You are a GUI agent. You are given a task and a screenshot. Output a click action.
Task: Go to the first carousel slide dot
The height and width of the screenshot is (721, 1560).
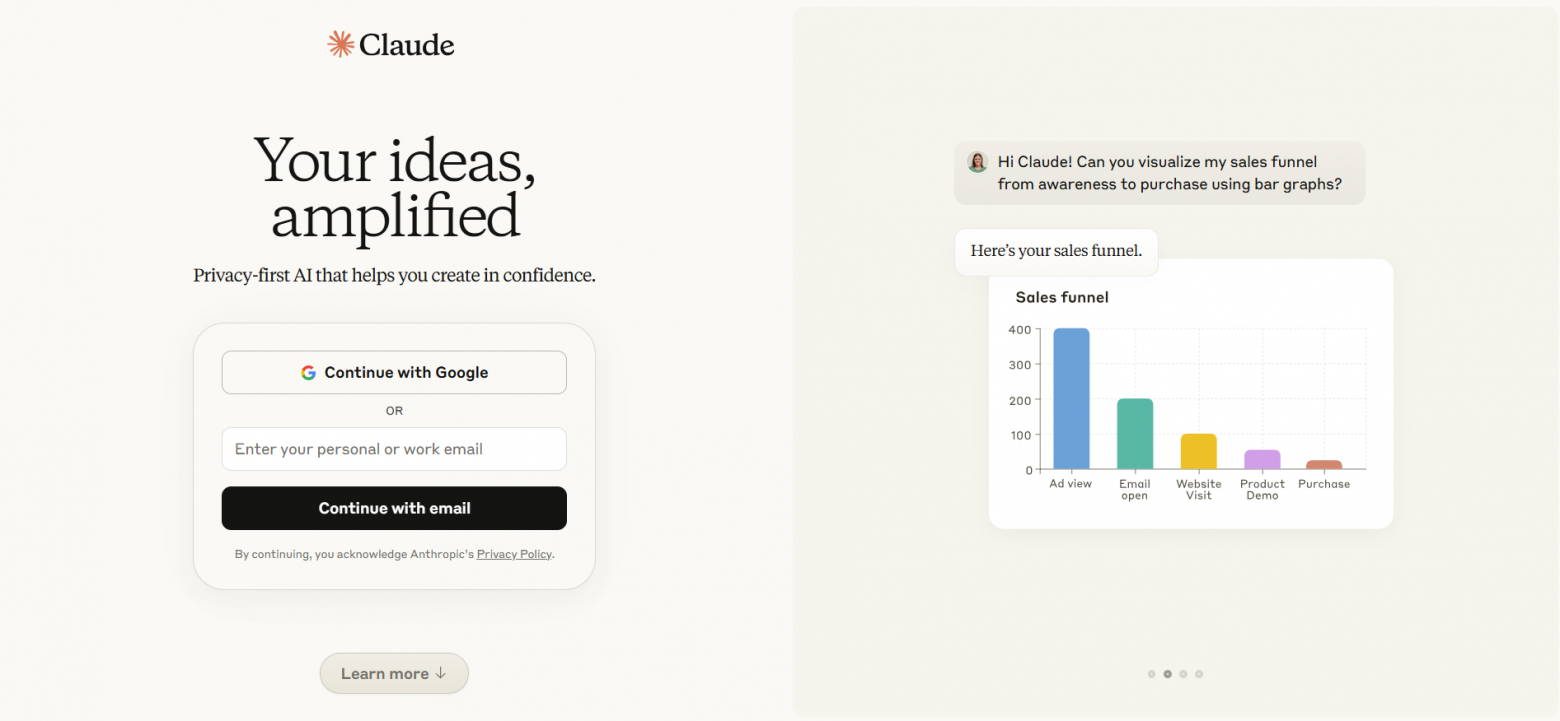click(x=1152, y=674)
